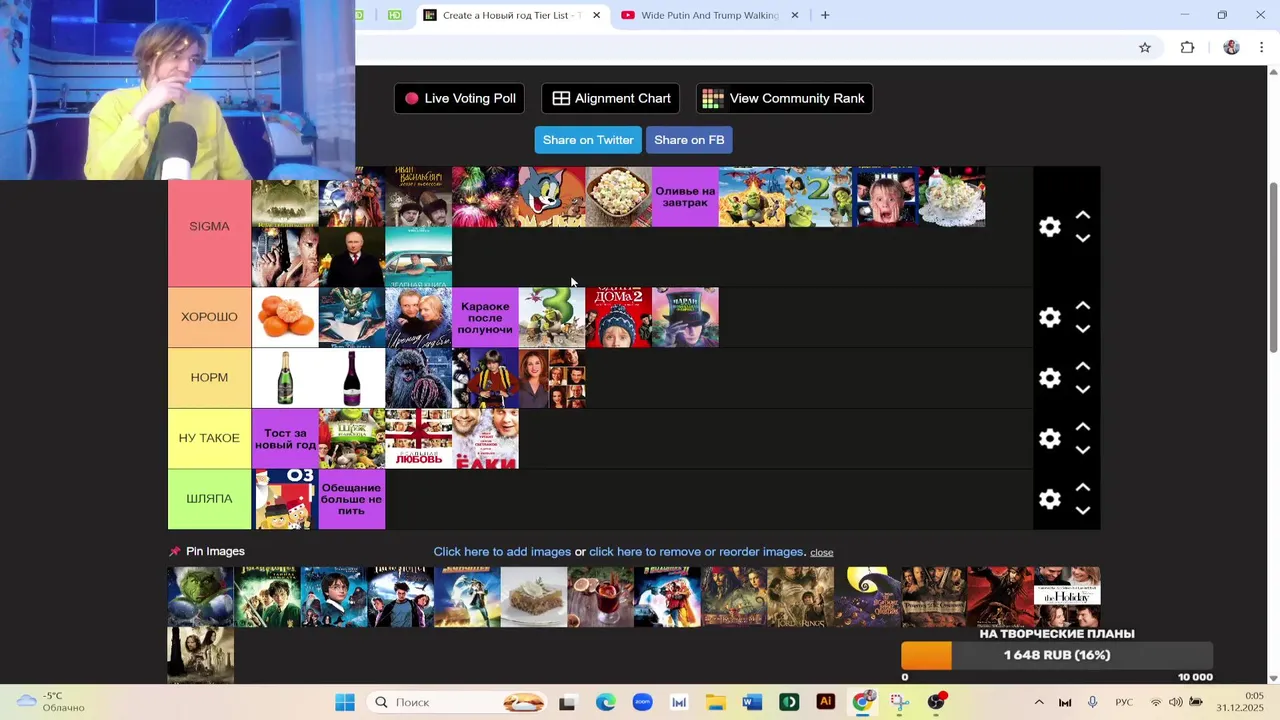This screenshot has height=720, width=1280.
Task: Close the image tray hint link
Action: tap(822, 552)
